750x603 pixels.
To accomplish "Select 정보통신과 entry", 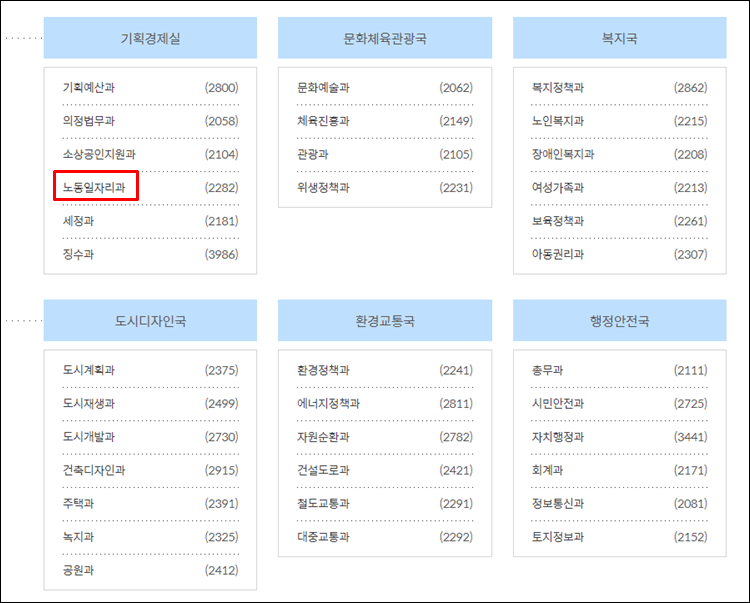I will [x=558, y=504].
